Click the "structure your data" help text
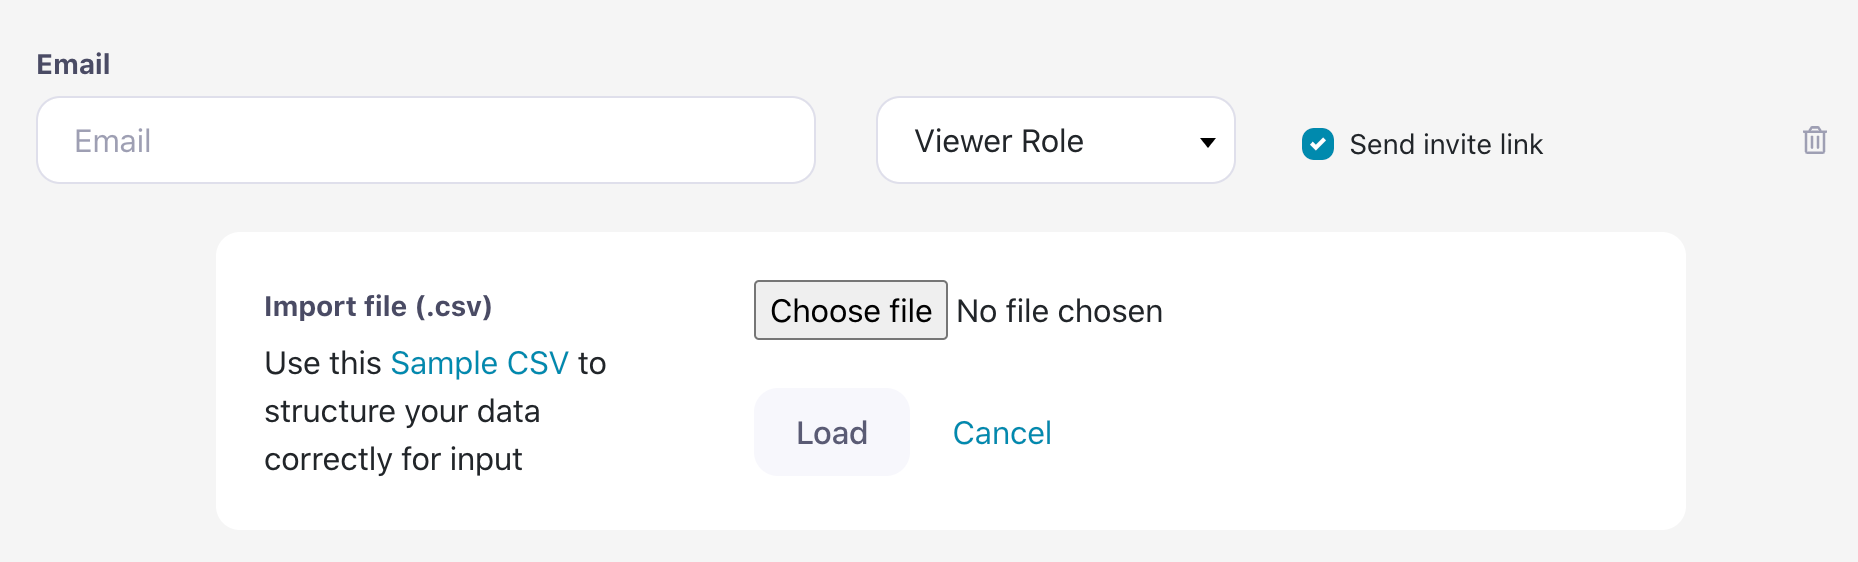1858x562 pixels. 402,411
